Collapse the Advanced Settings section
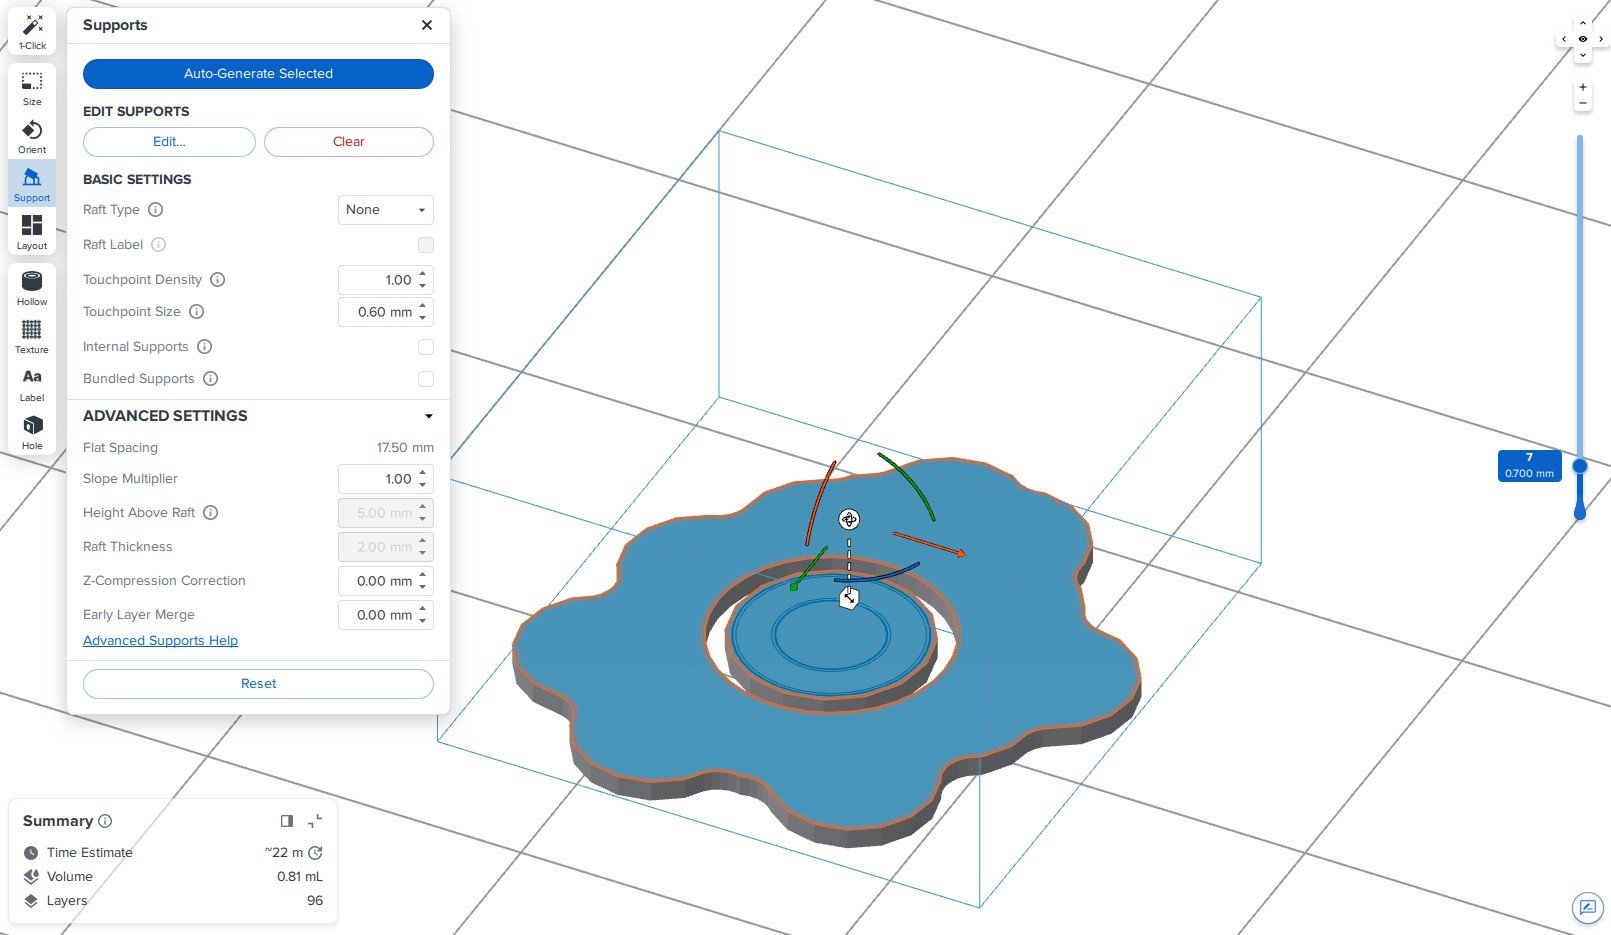 [x=429, y=416]
